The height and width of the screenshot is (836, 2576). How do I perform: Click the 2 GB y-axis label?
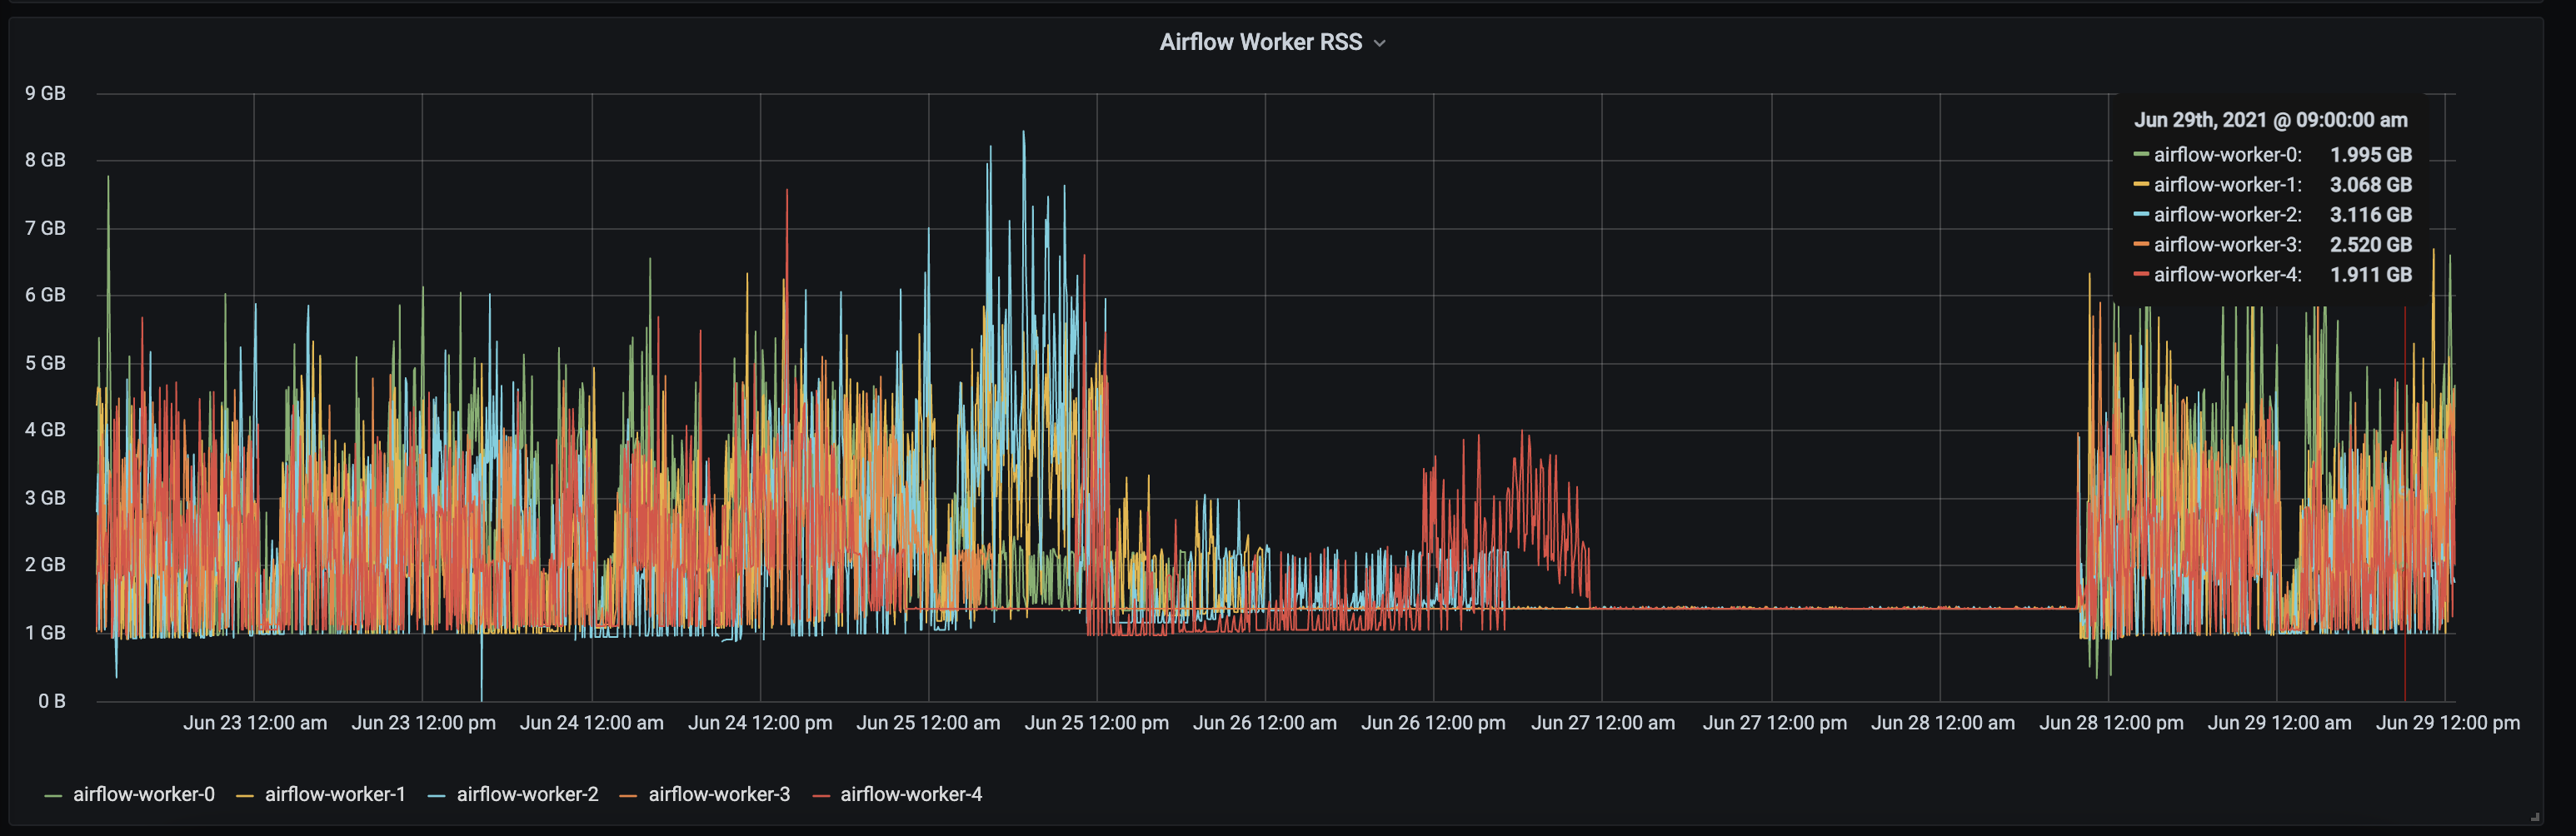[x=45, y=565]
